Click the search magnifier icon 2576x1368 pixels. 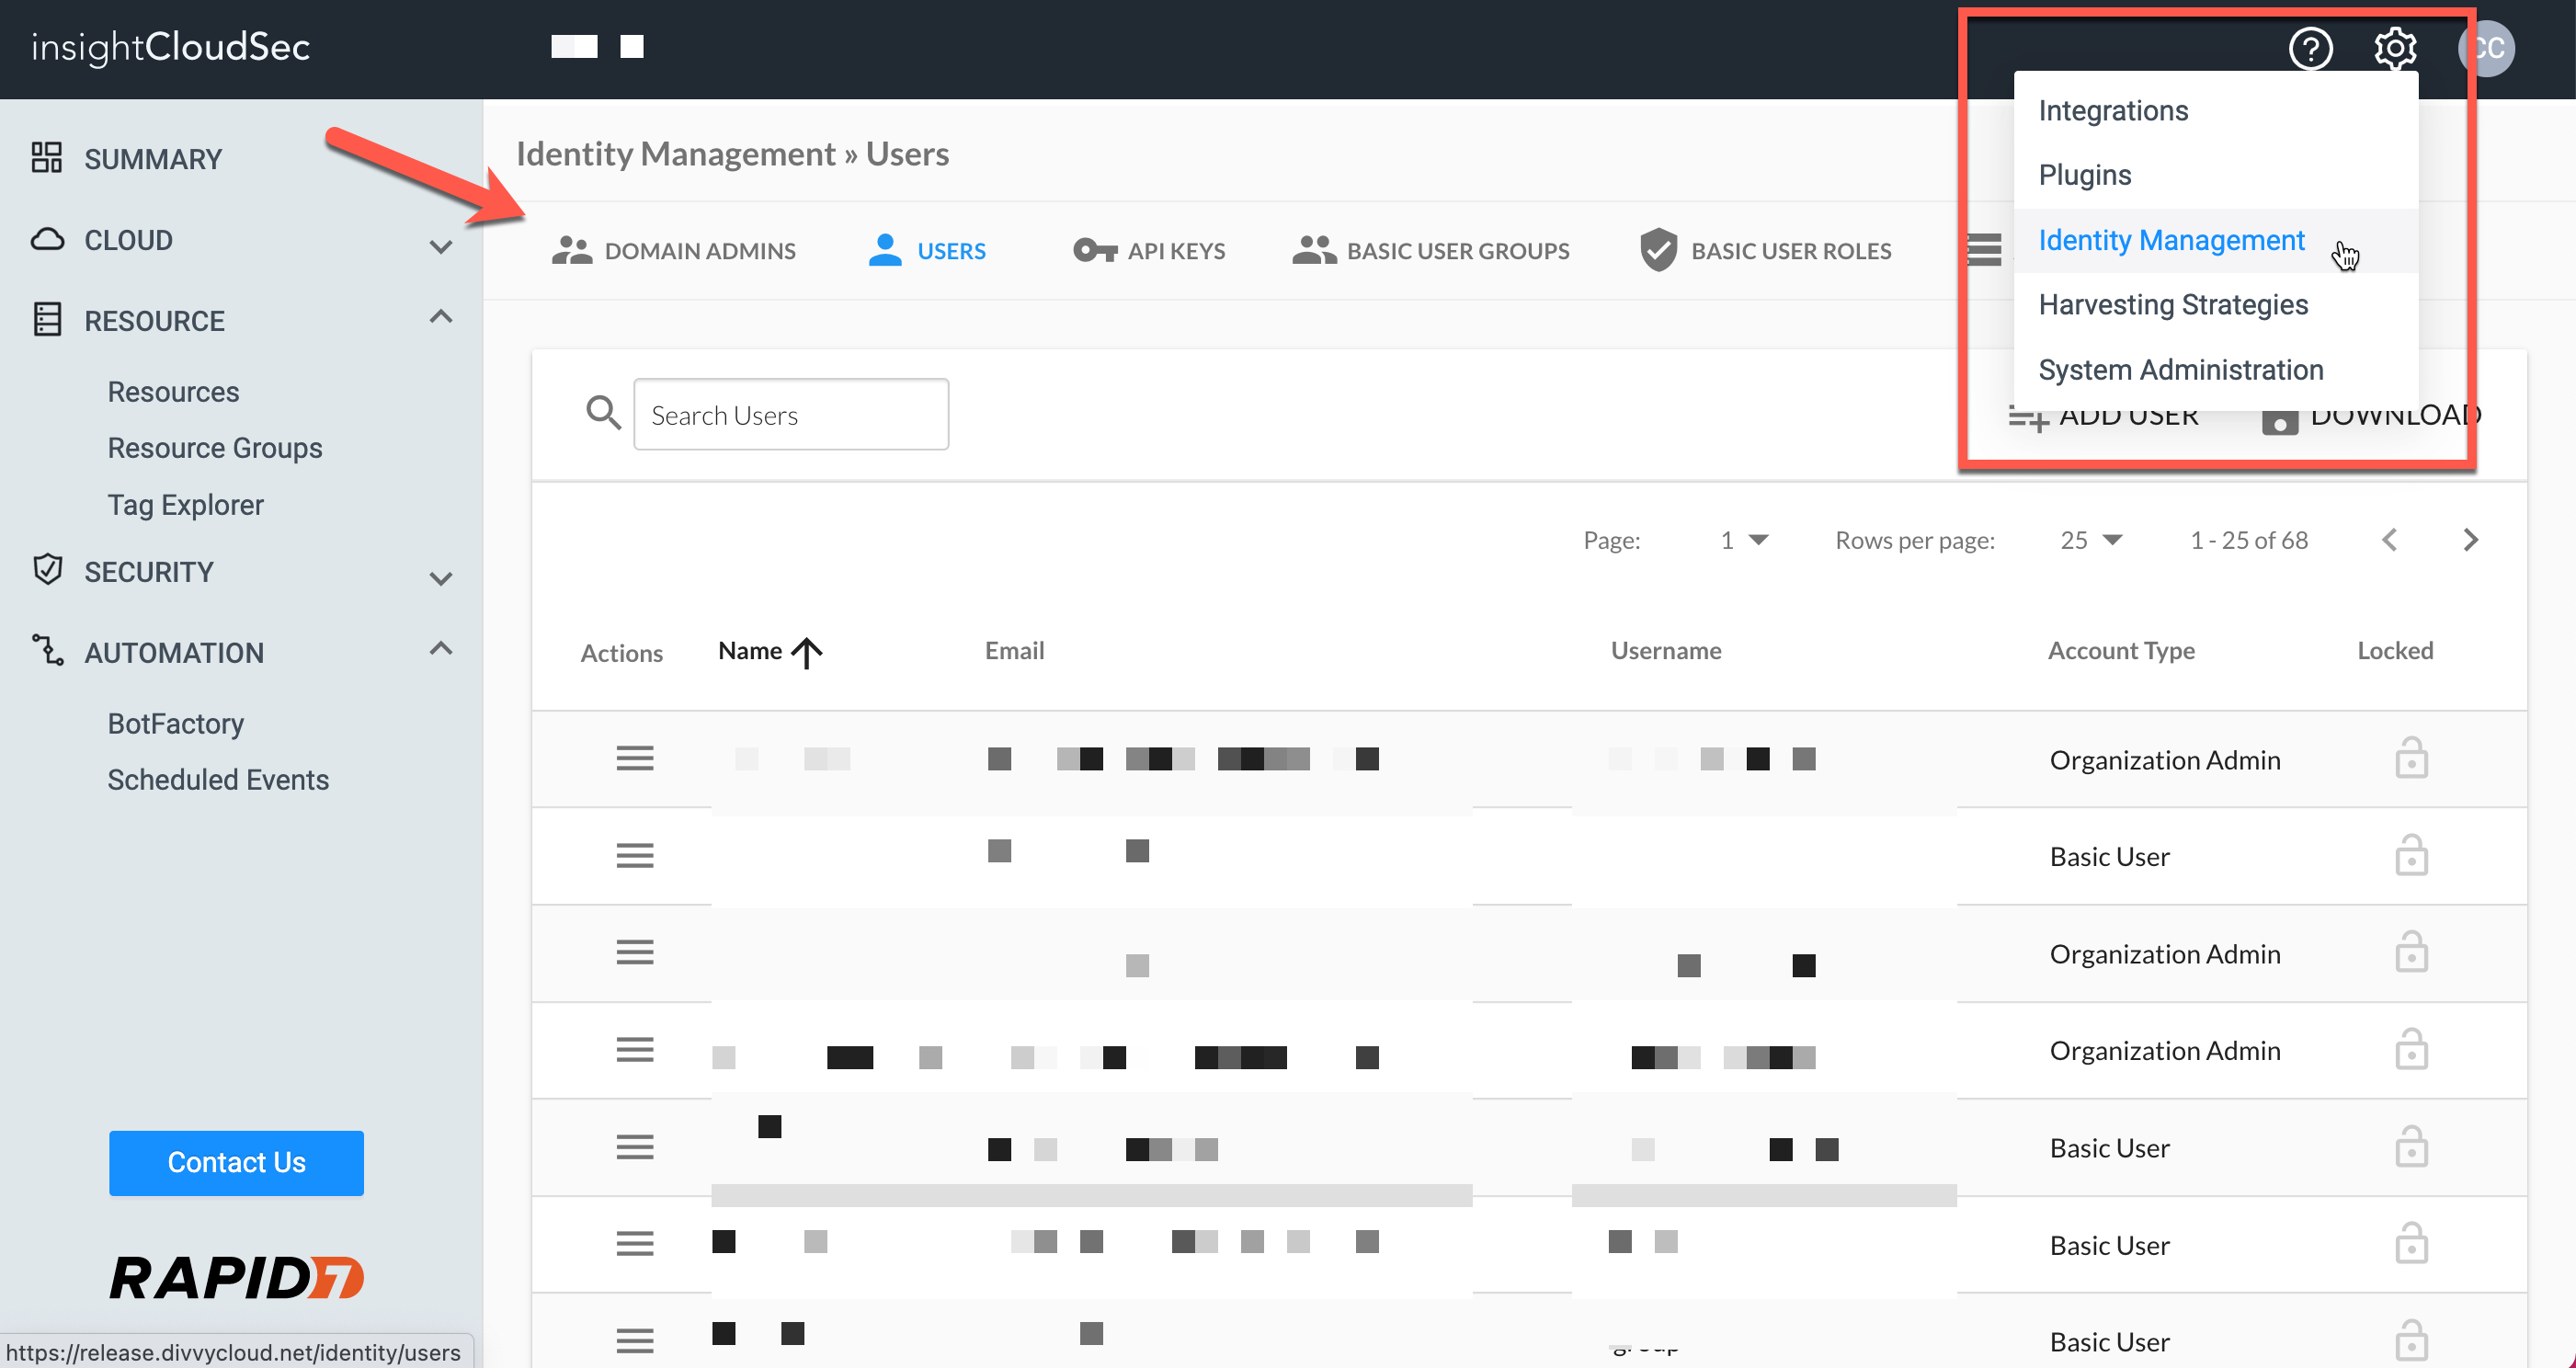coord(603,413)
